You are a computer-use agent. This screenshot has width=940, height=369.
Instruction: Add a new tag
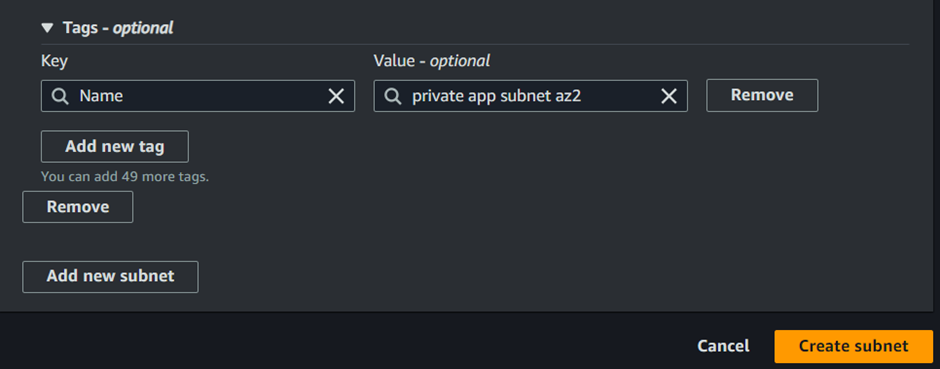pyautogui.click(x=115, y=146)
